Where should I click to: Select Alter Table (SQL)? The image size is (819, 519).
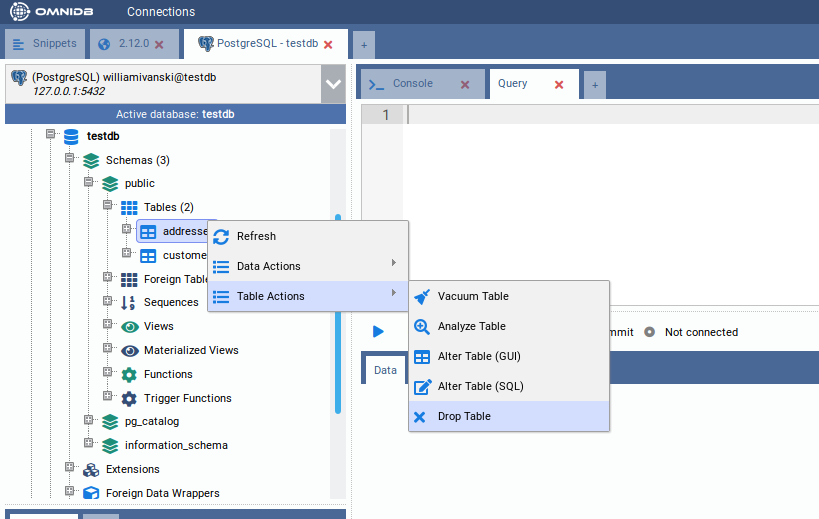509,386
